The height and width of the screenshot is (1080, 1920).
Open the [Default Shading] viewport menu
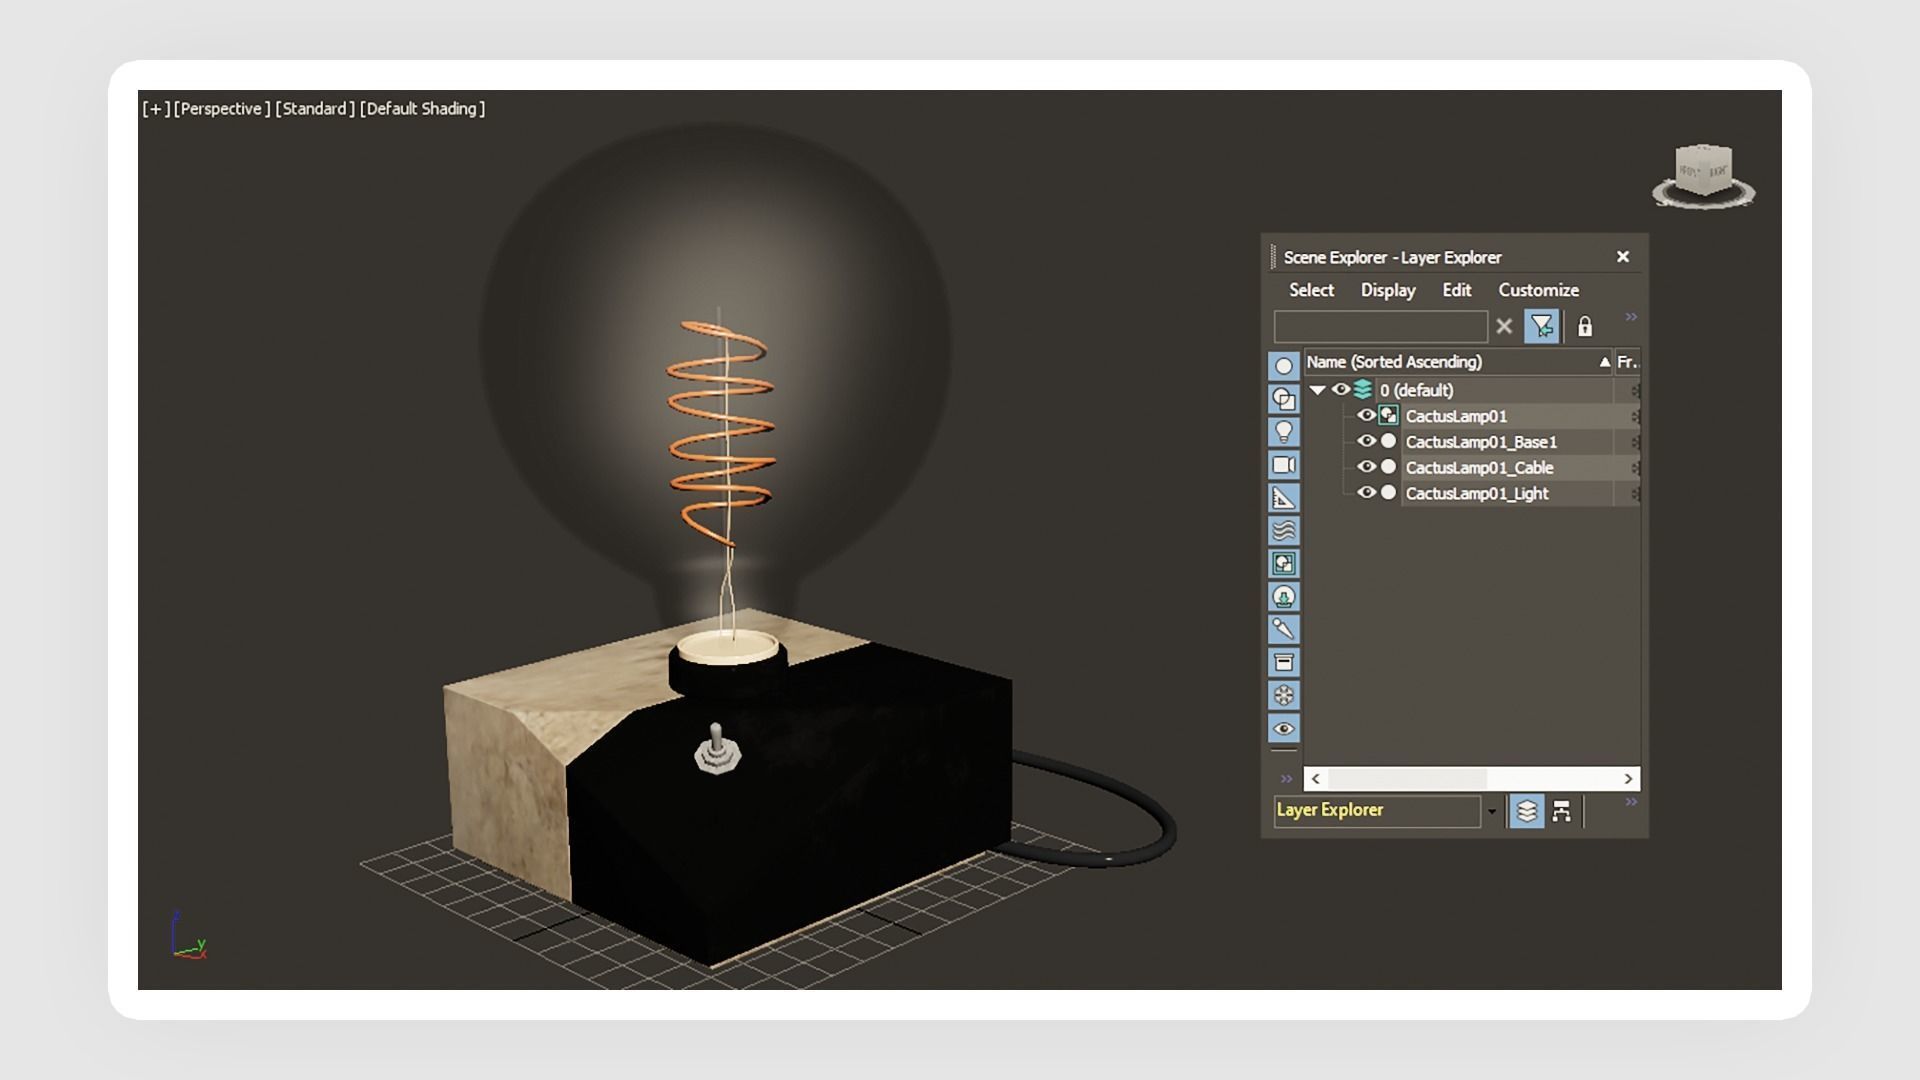pyautogui.click(x=422, y=109)
